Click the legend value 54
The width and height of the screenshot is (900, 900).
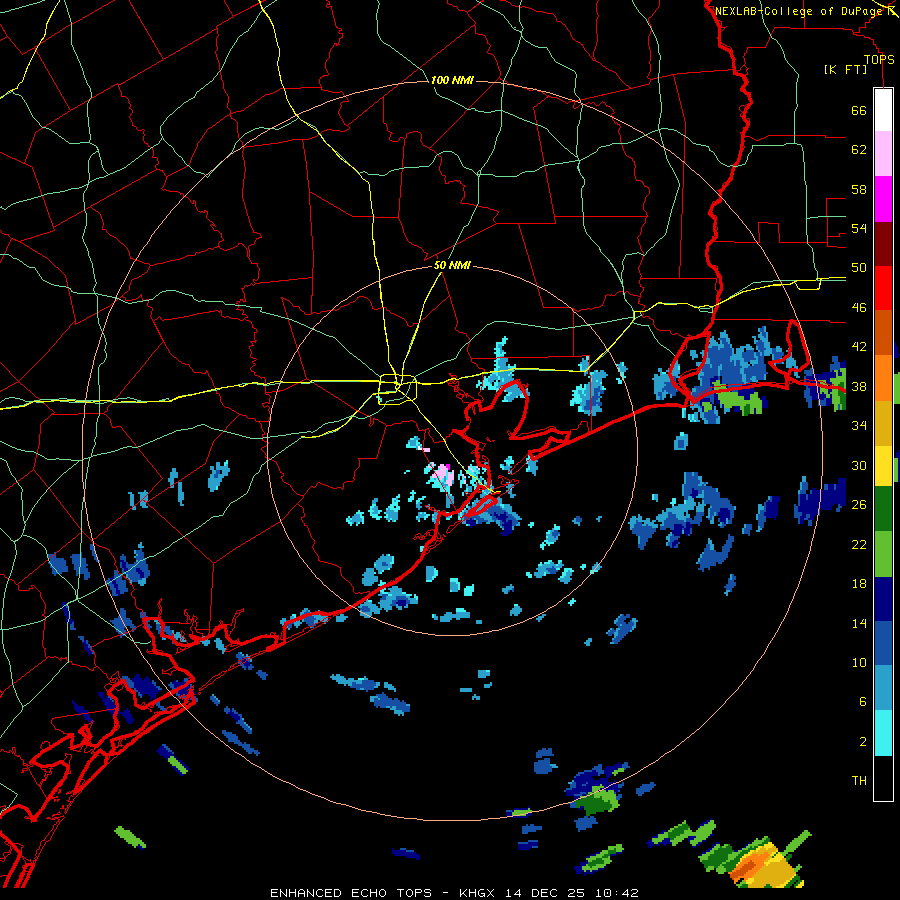coord(859,228)
